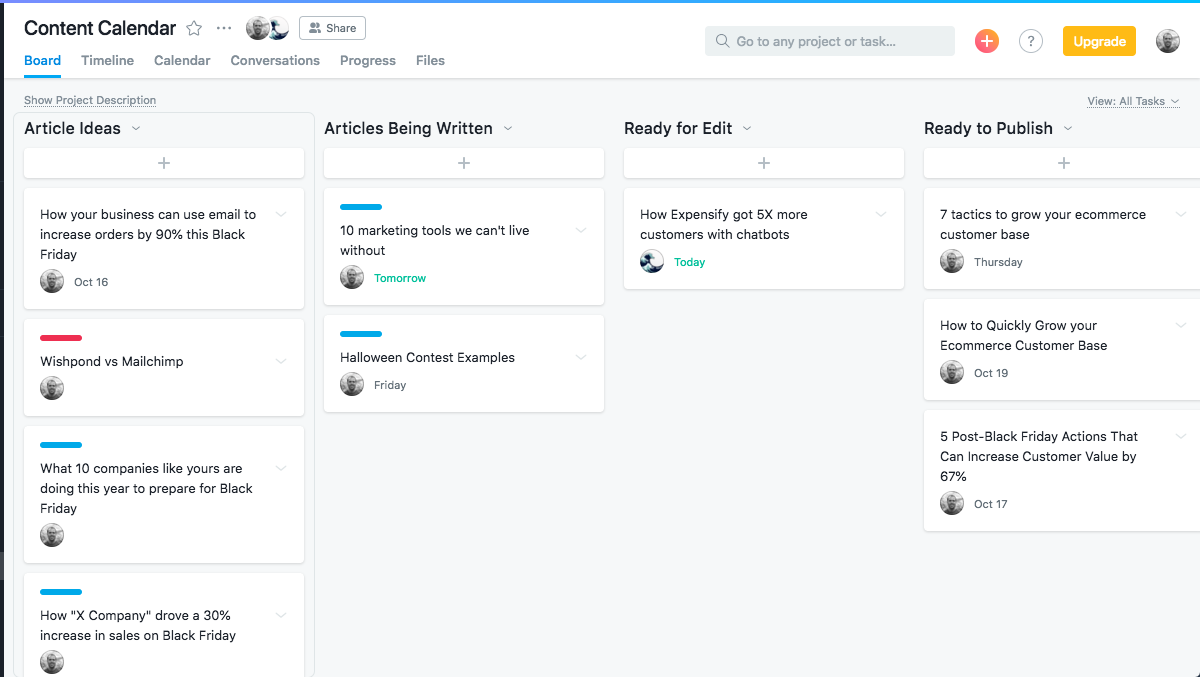Click the blue tag on What 10 companies card
Image resolution: width=1200 pixels, height=677 pixels.
coord(61,445)
